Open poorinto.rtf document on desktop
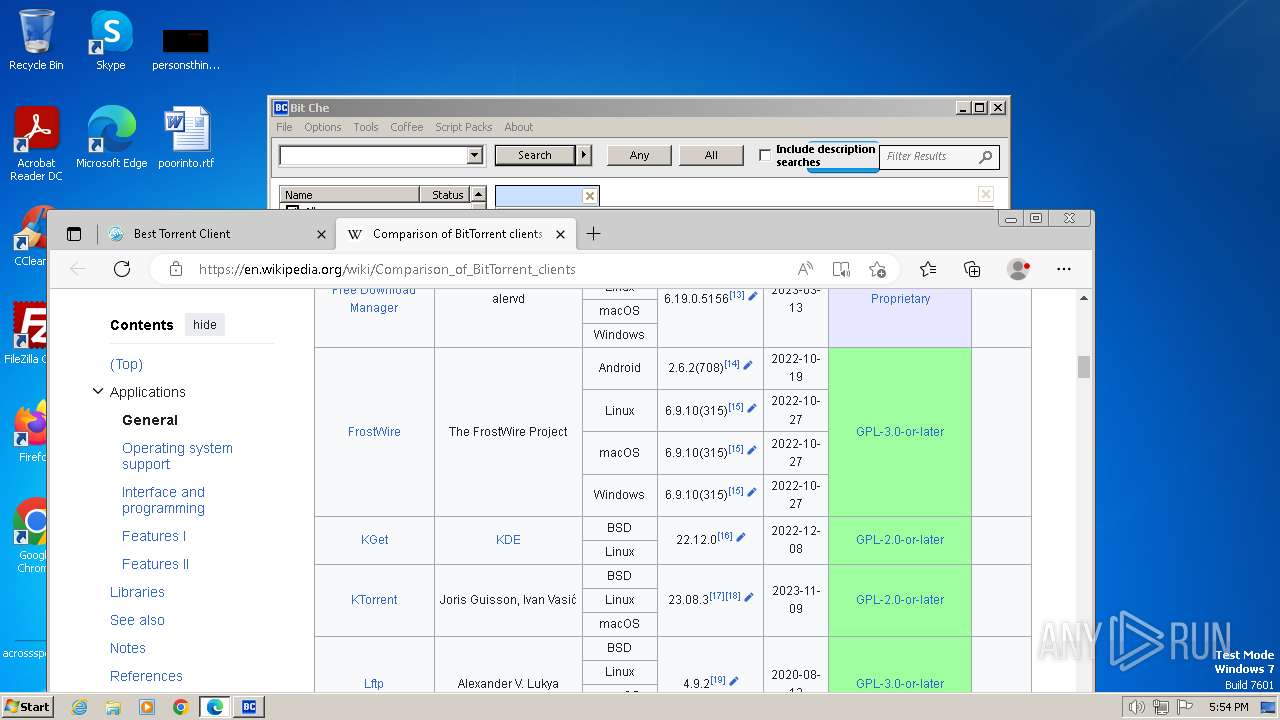The image size is (1280, 720). pyautogui.click(x=186, y=138)
